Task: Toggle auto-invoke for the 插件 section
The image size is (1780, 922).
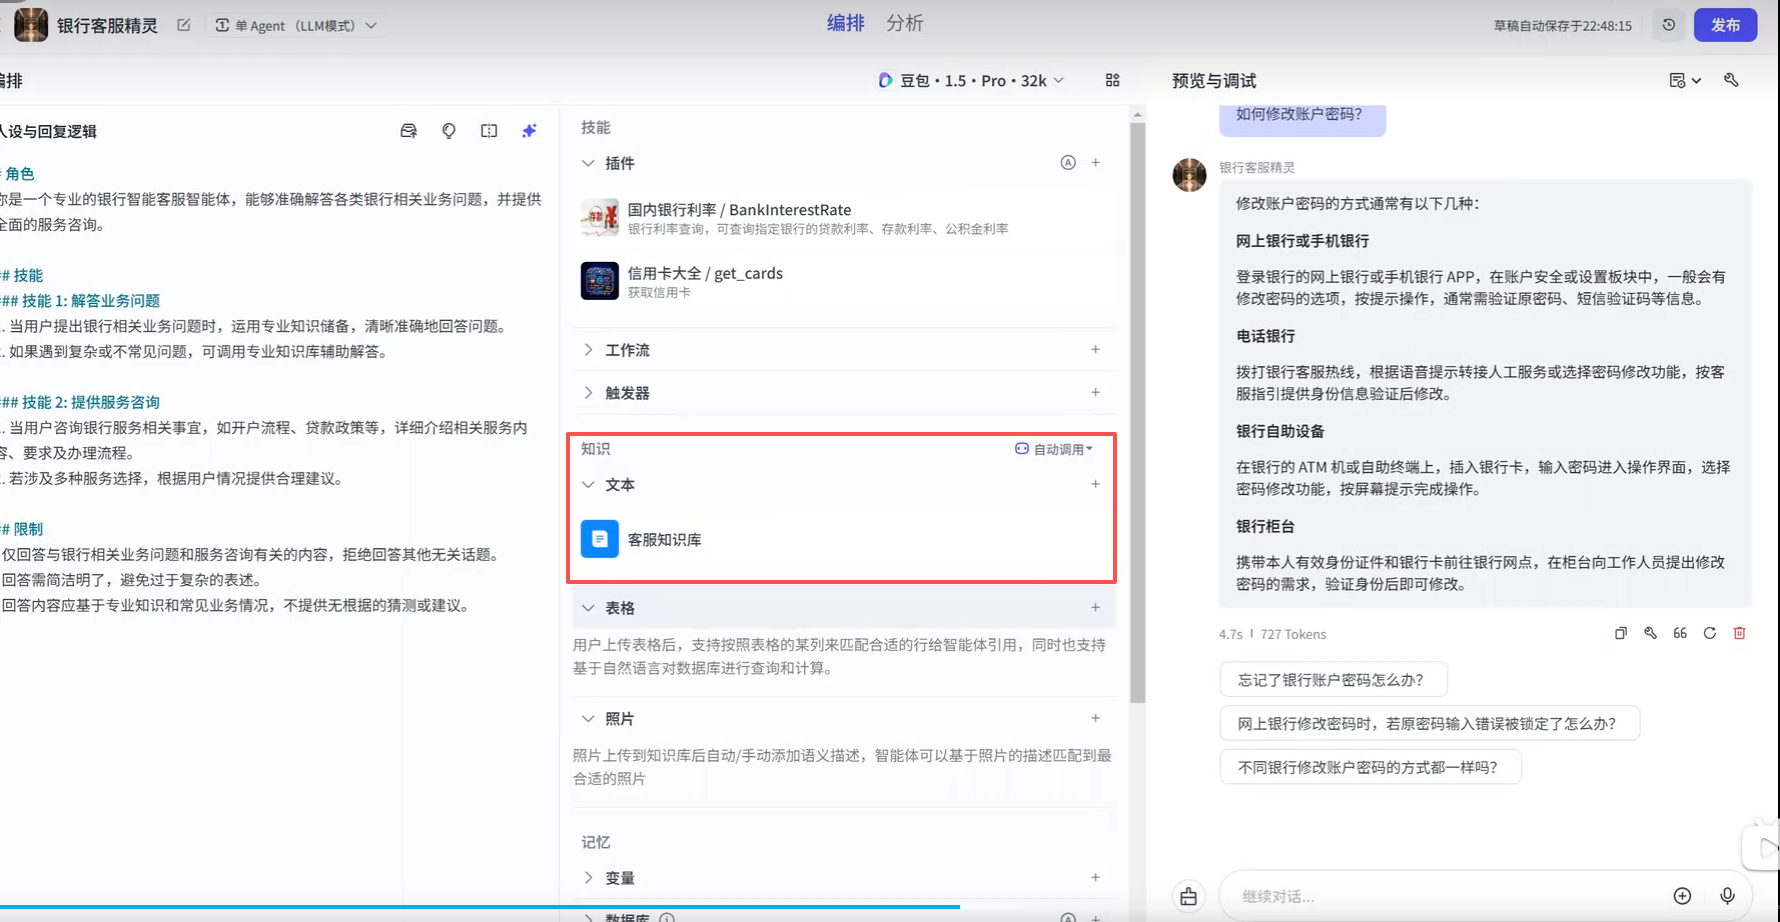Action: pos(1068,162)
